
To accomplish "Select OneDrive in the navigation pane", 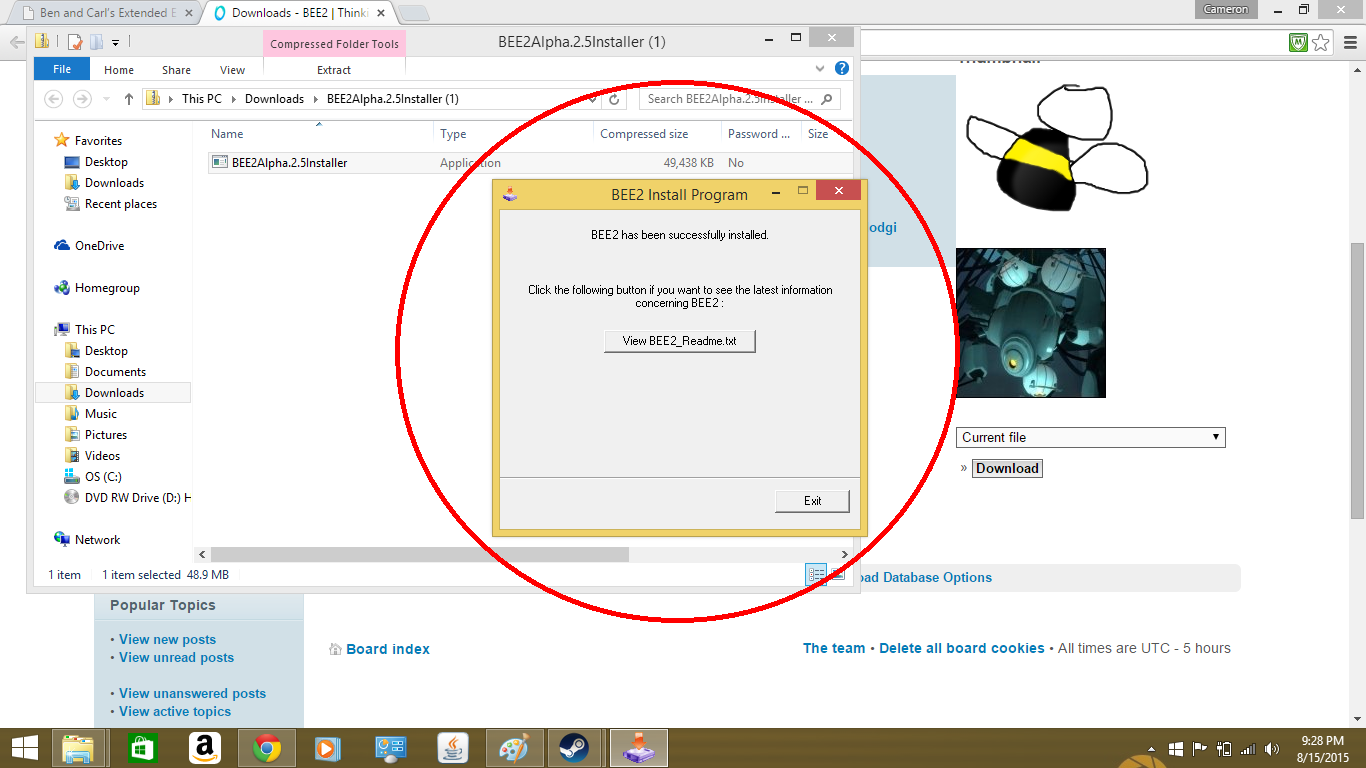I will [x=99, y=246].
